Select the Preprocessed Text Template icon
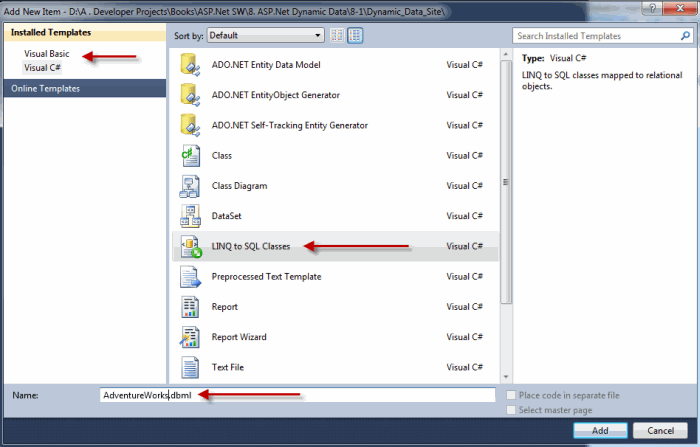The width and height of the screenshot is (700, 447). [x=190, y=277]
